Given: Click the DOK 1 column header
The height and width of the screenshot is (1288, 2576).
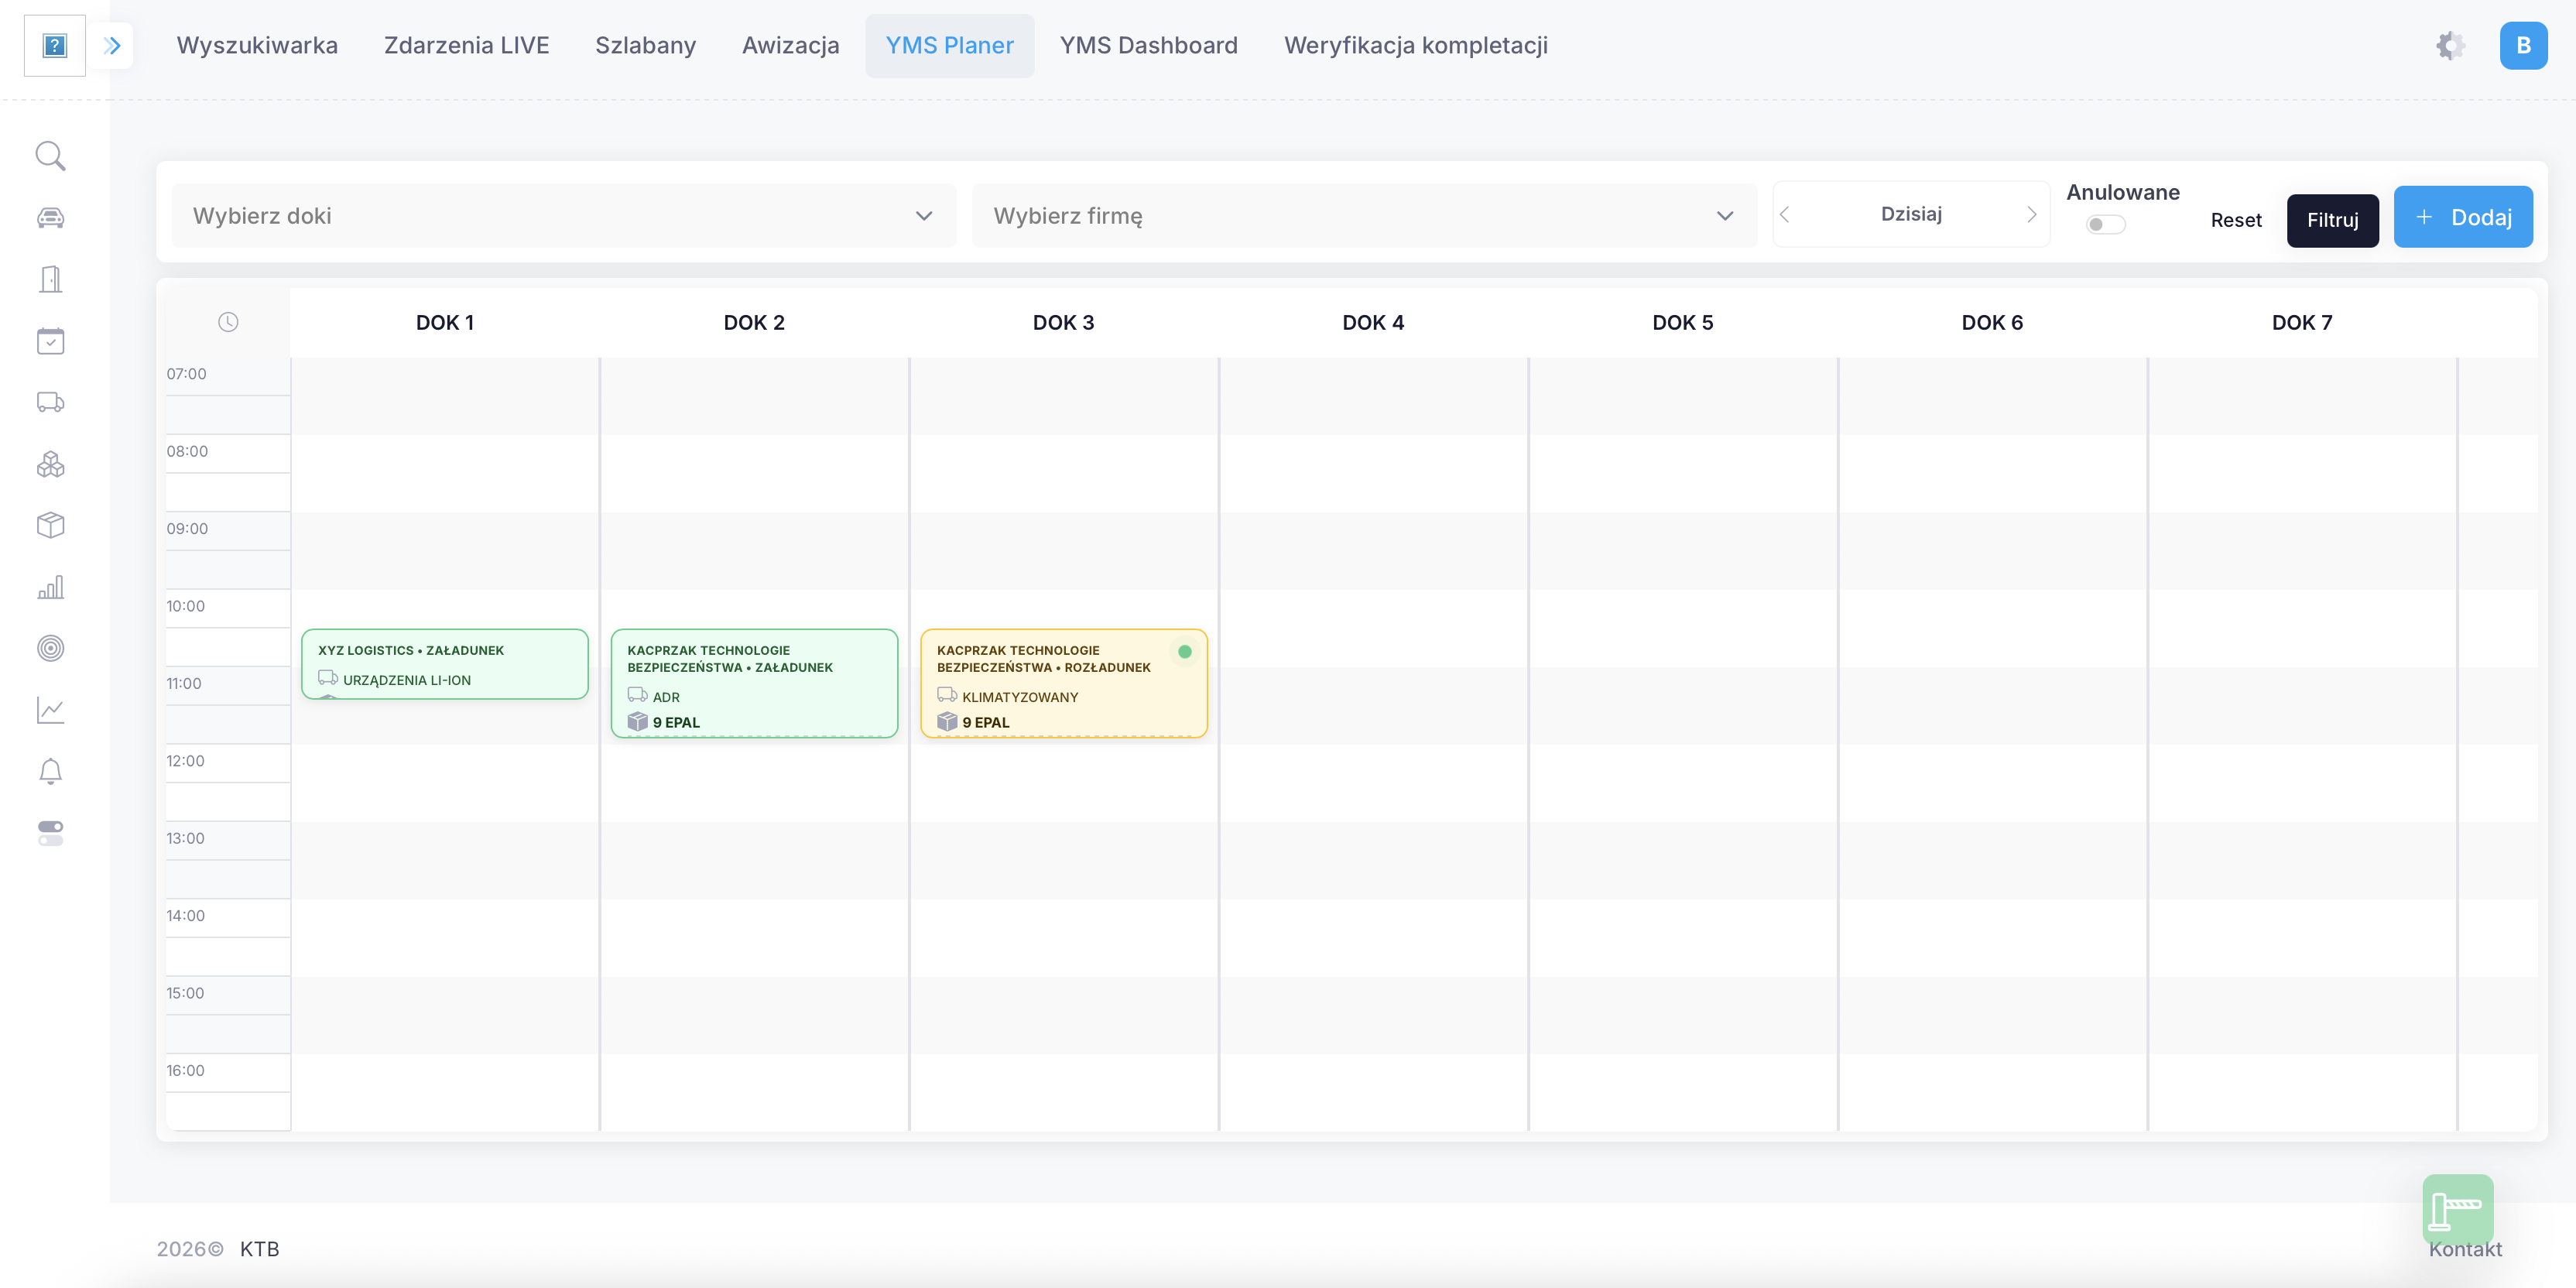Looking at the screenshot, I should click(x=445, y=322).
